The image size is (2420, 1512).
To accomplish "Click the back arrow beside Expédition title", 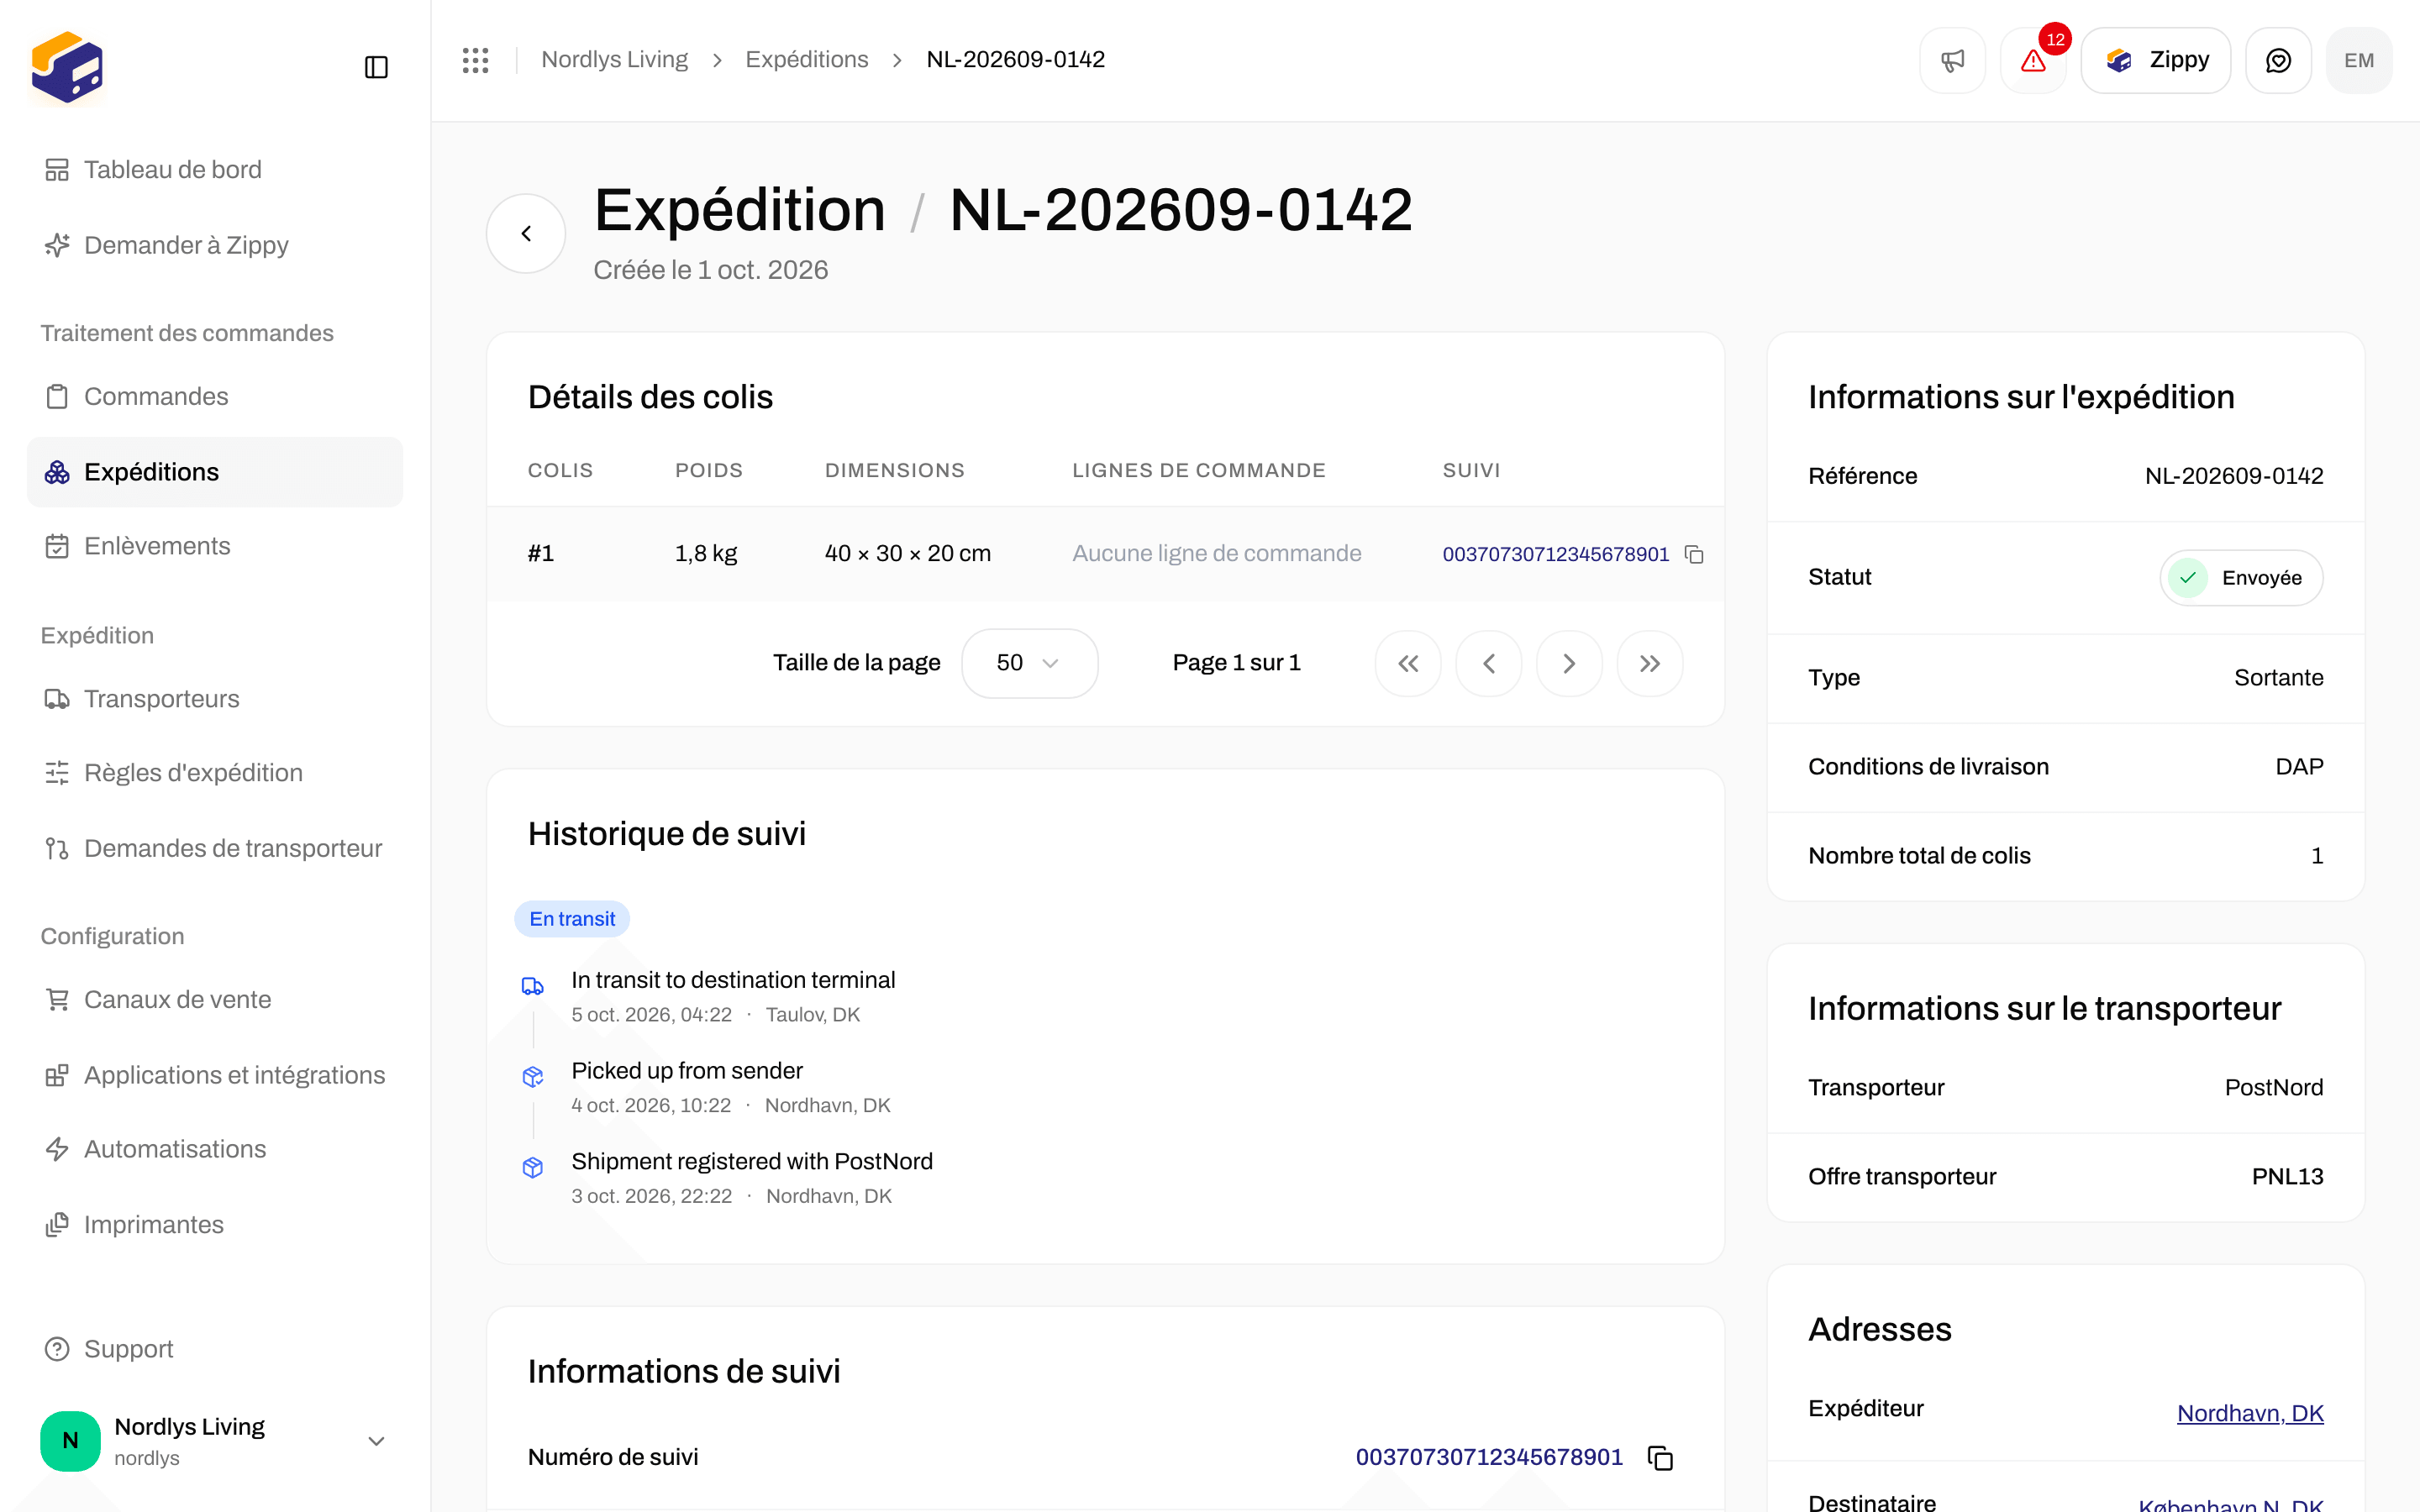I will click(526, 233).
